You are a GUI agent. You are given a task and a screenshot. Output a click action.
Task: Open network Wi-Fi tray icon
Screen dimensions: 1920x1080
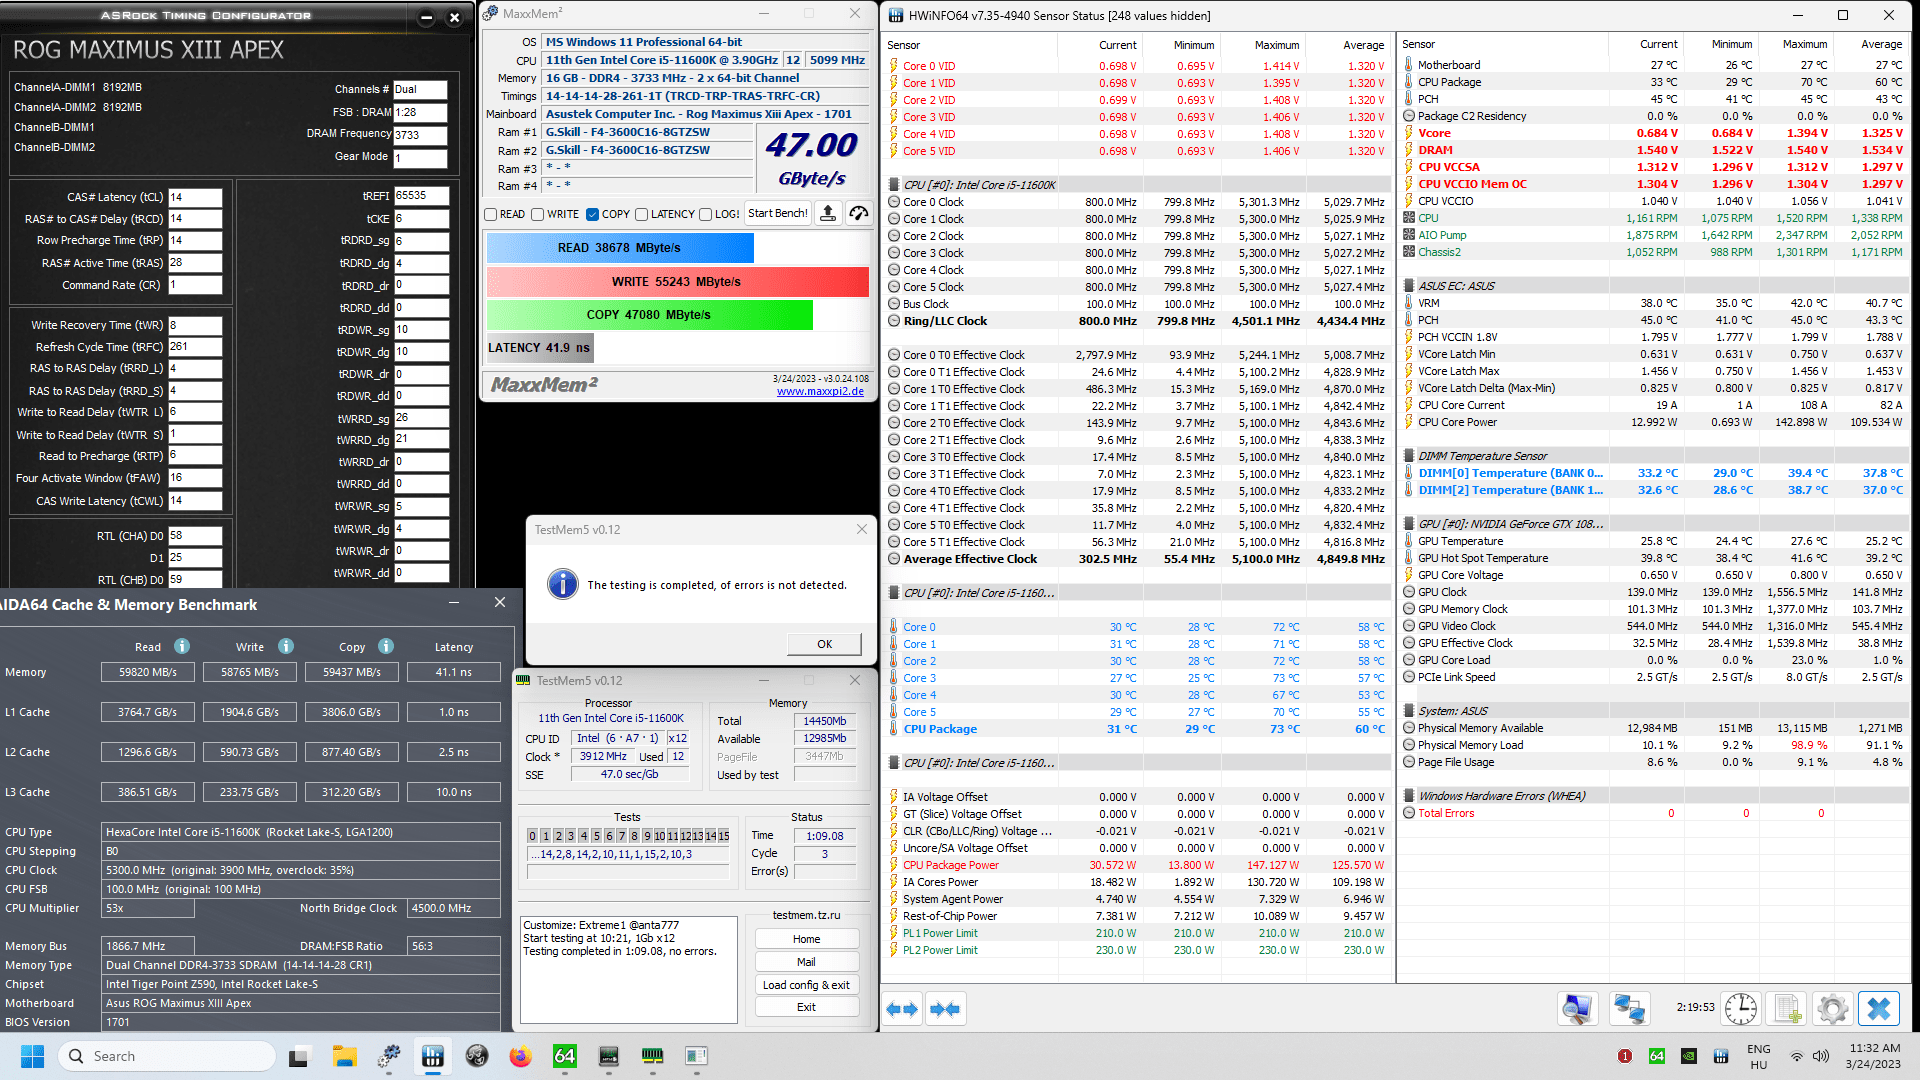(x=1796, y=1056)
